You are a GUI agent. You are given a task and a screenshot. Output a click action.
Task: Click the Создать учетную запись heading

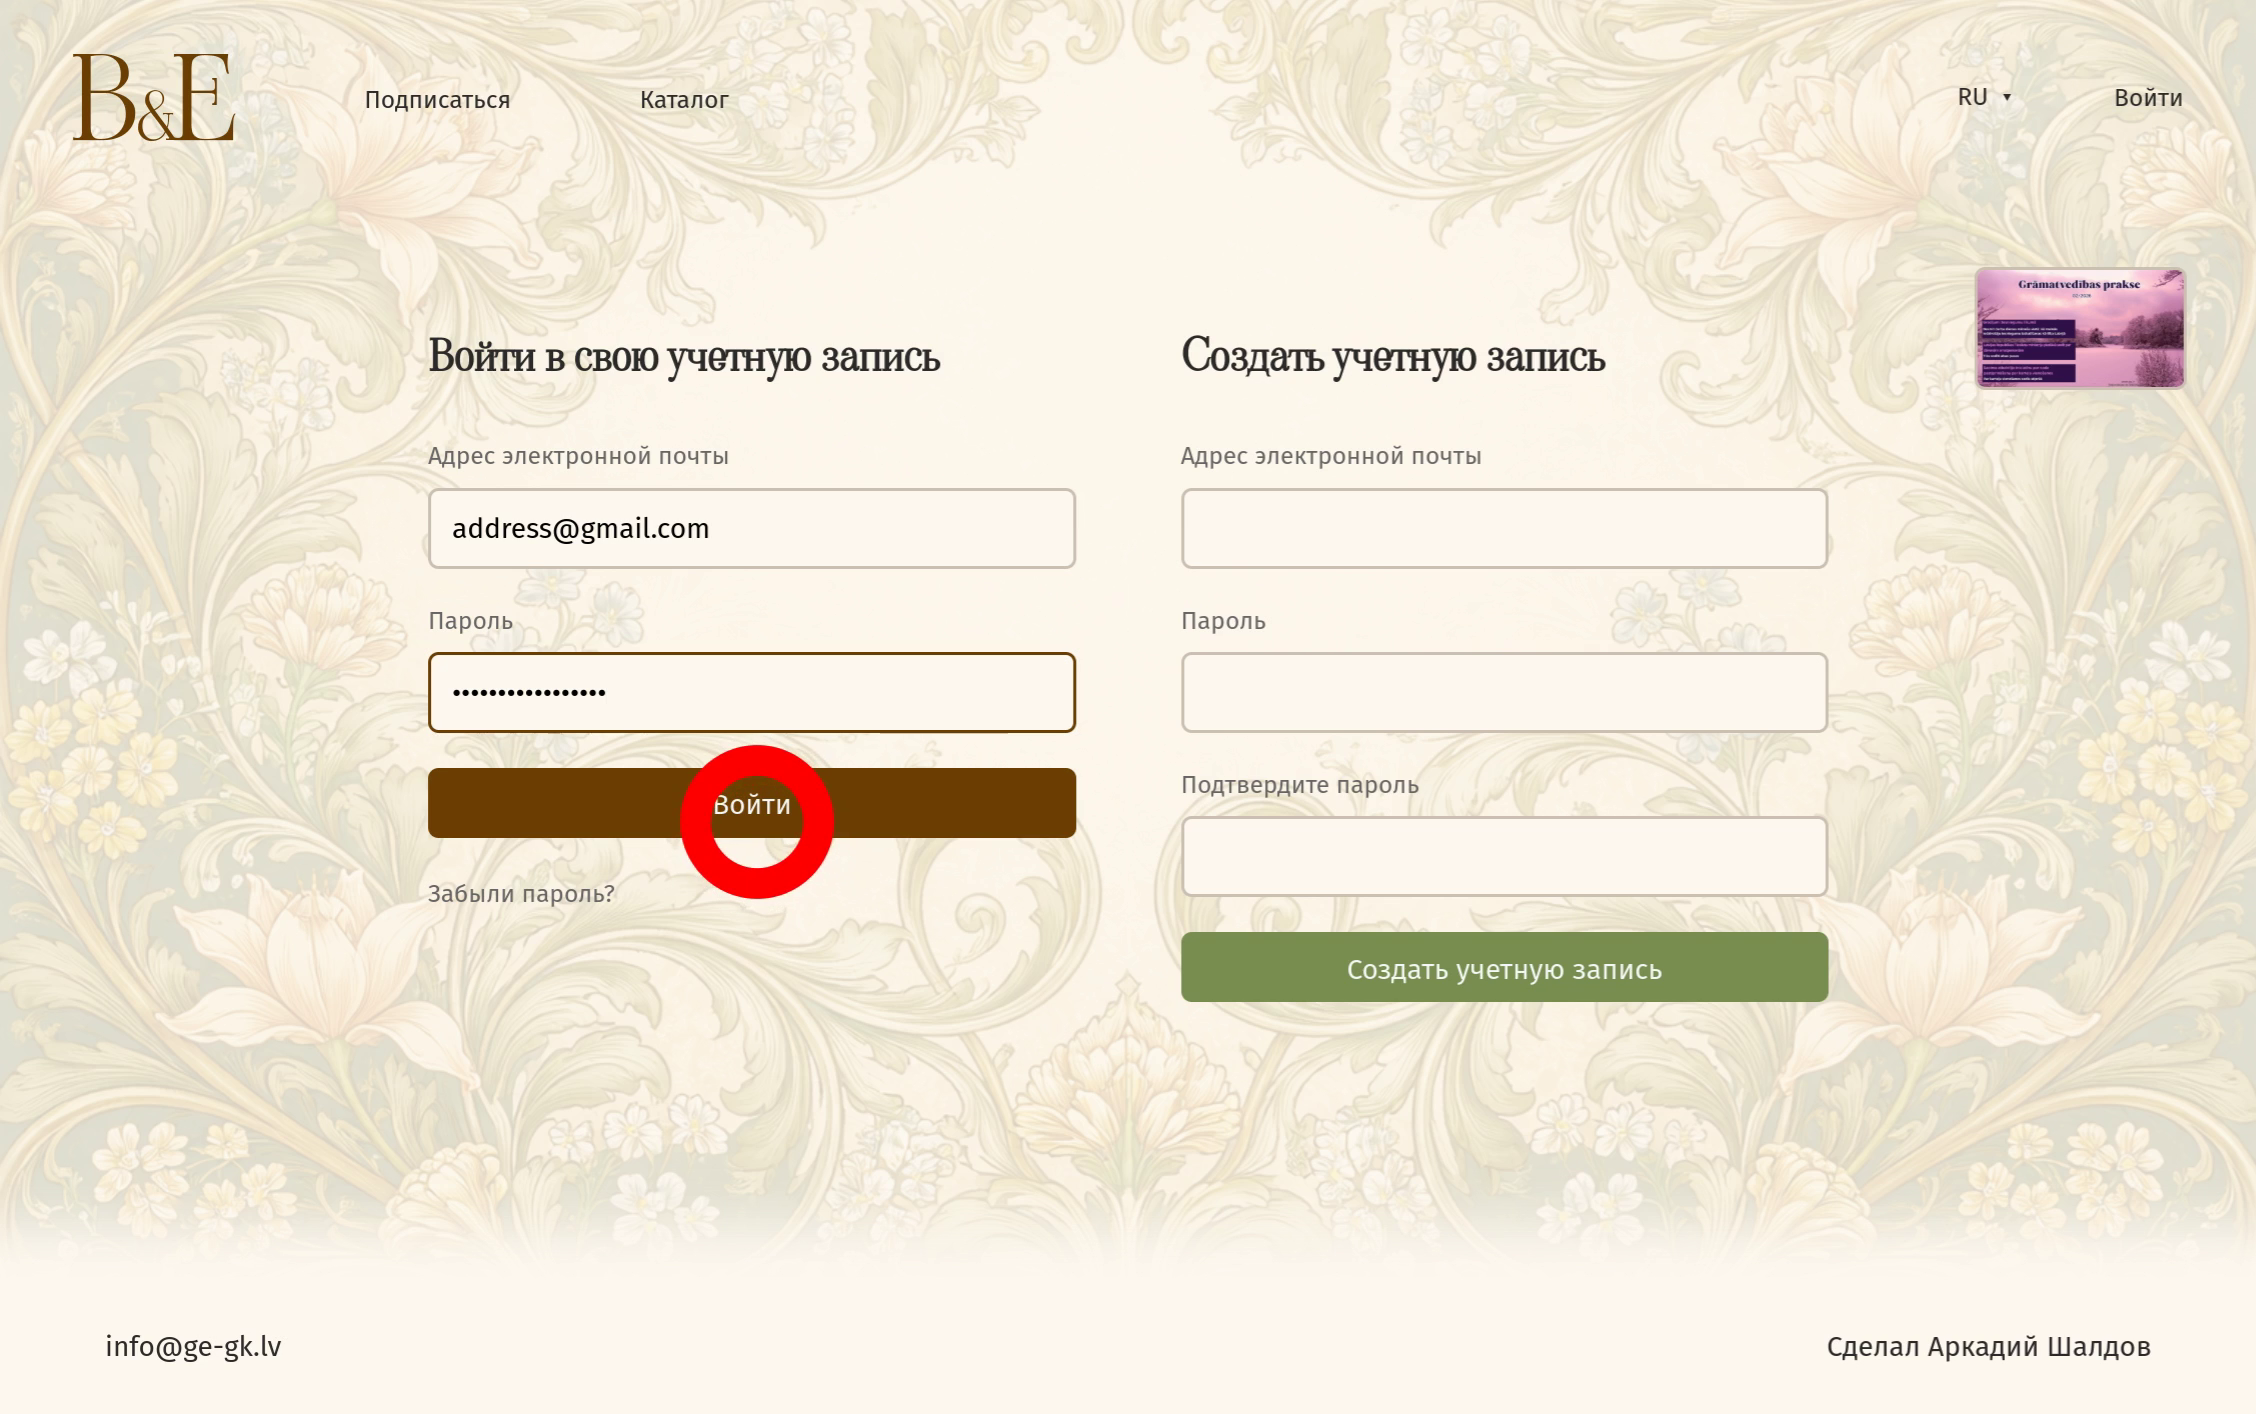[1392, 356]
